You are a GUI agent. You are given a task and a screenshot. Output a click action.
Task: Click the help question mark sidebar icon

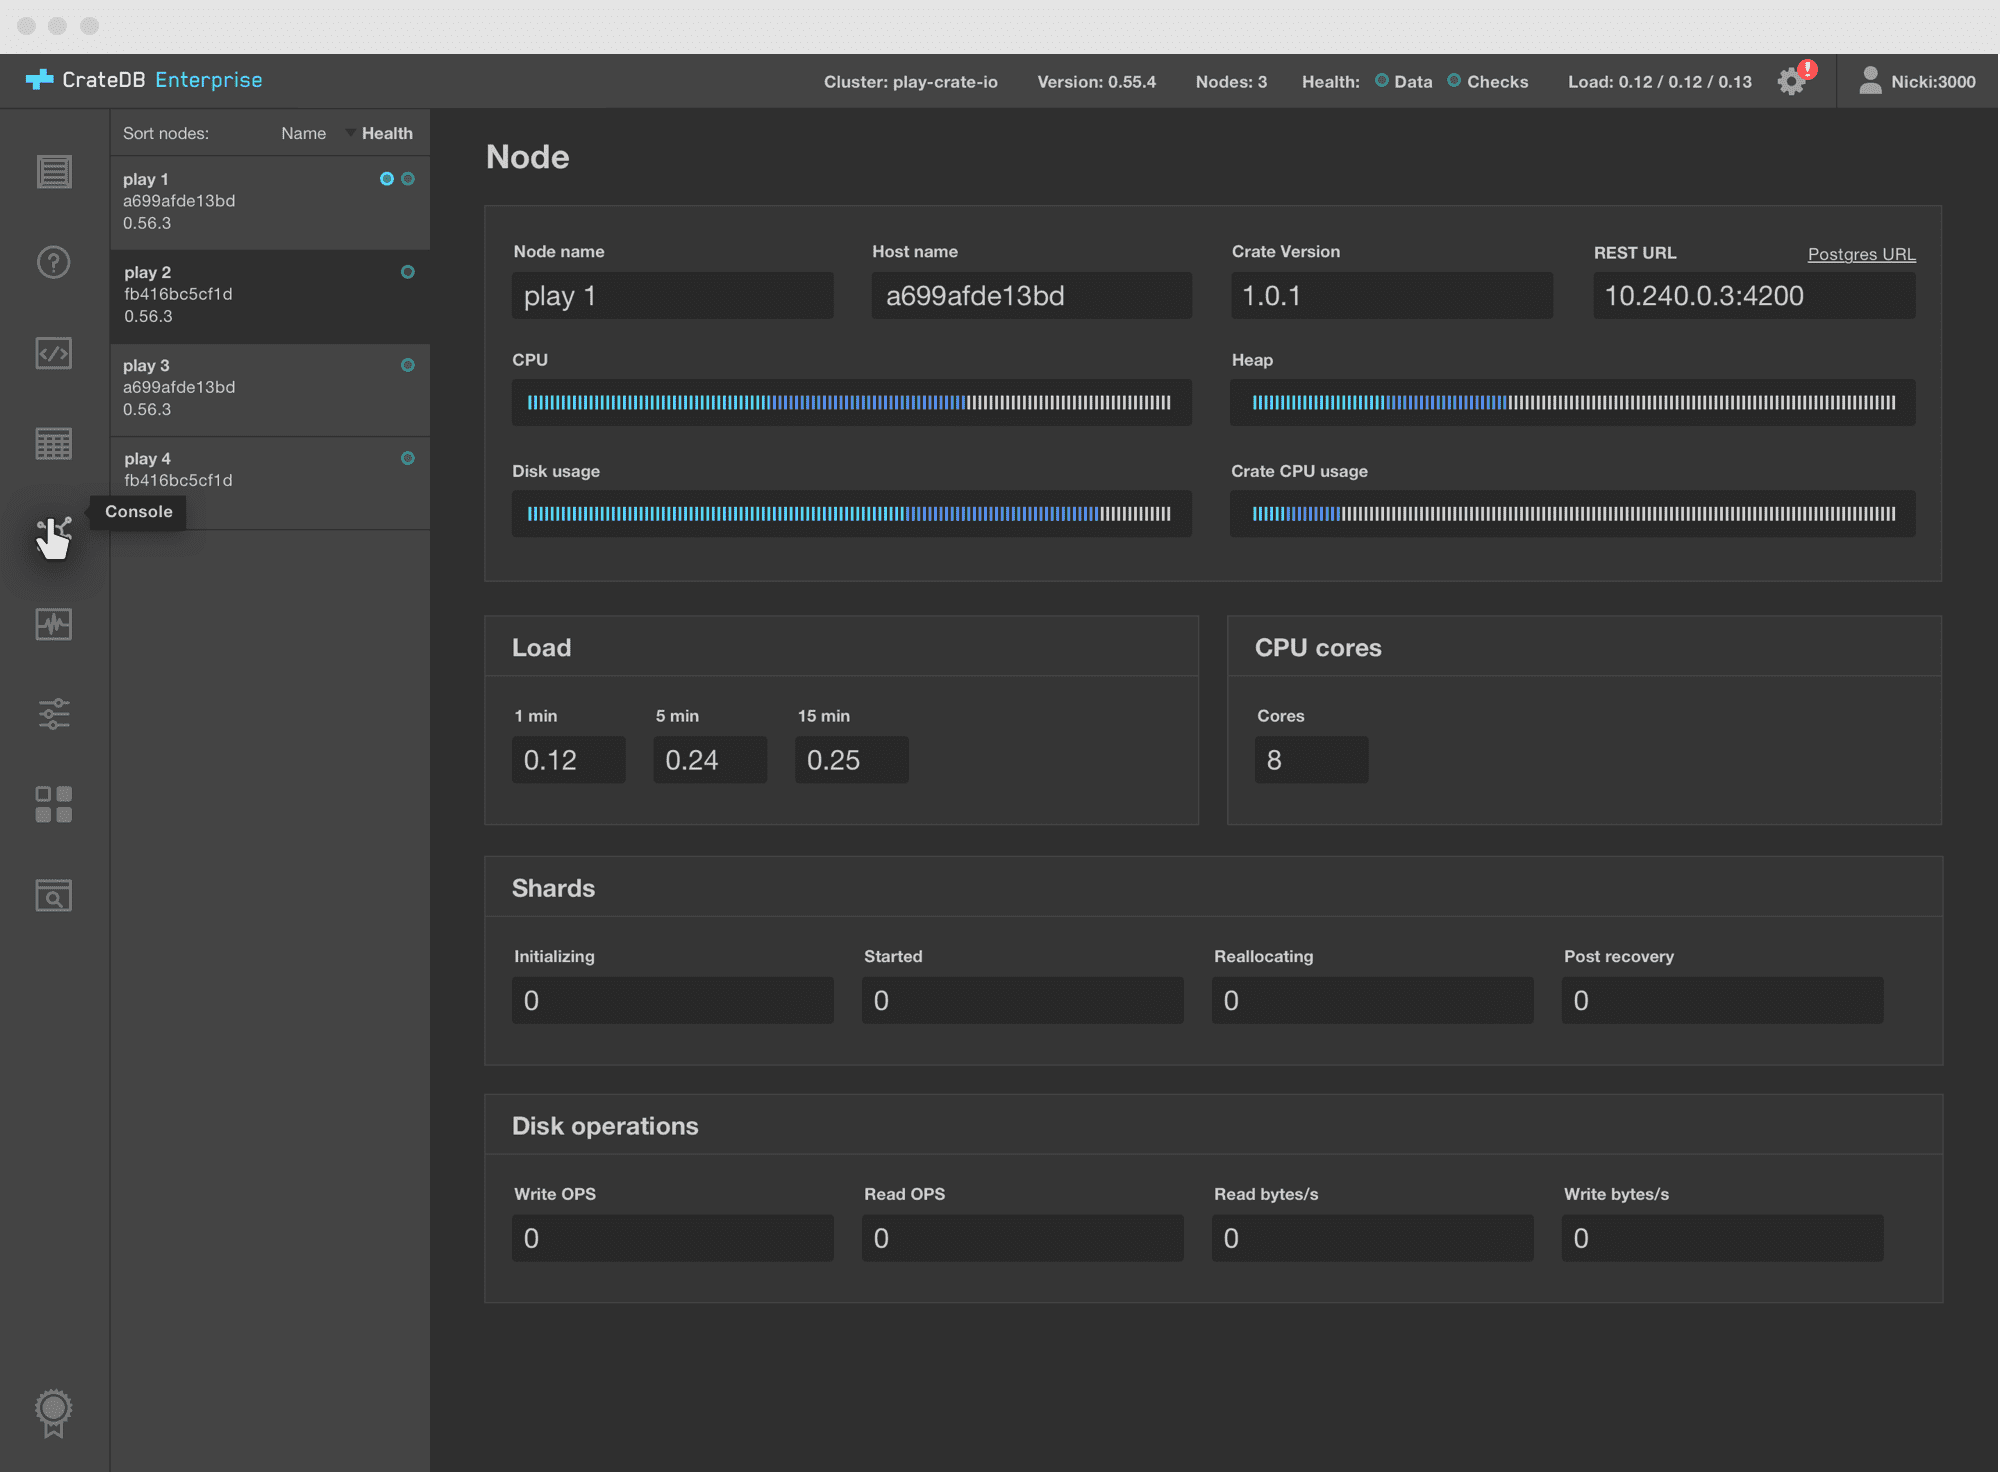pyautogui.click(x=54, y=263)
